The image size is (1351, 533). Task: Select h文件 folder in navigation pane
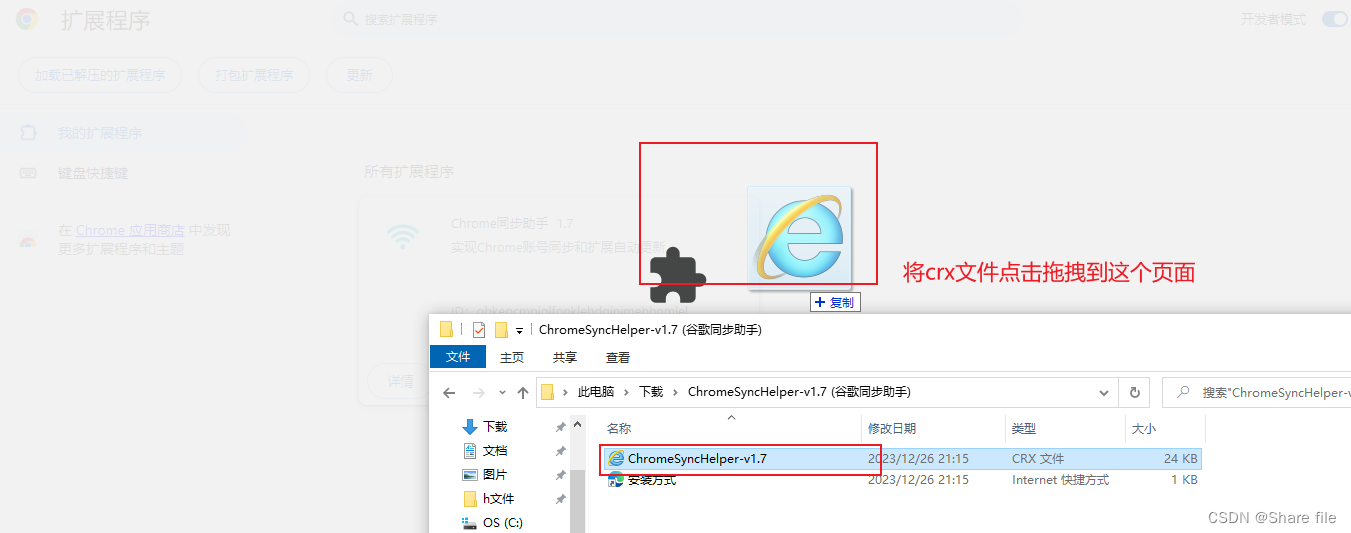point(498,499)
